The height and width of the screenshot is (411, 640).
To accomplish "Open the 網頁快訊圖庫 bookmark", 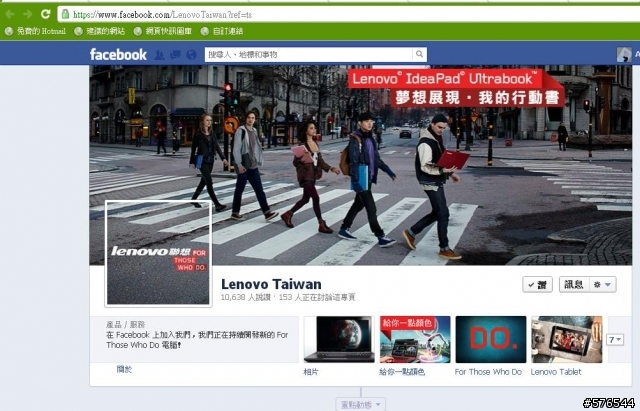I will pyautogui.click(x=163, y=31).
